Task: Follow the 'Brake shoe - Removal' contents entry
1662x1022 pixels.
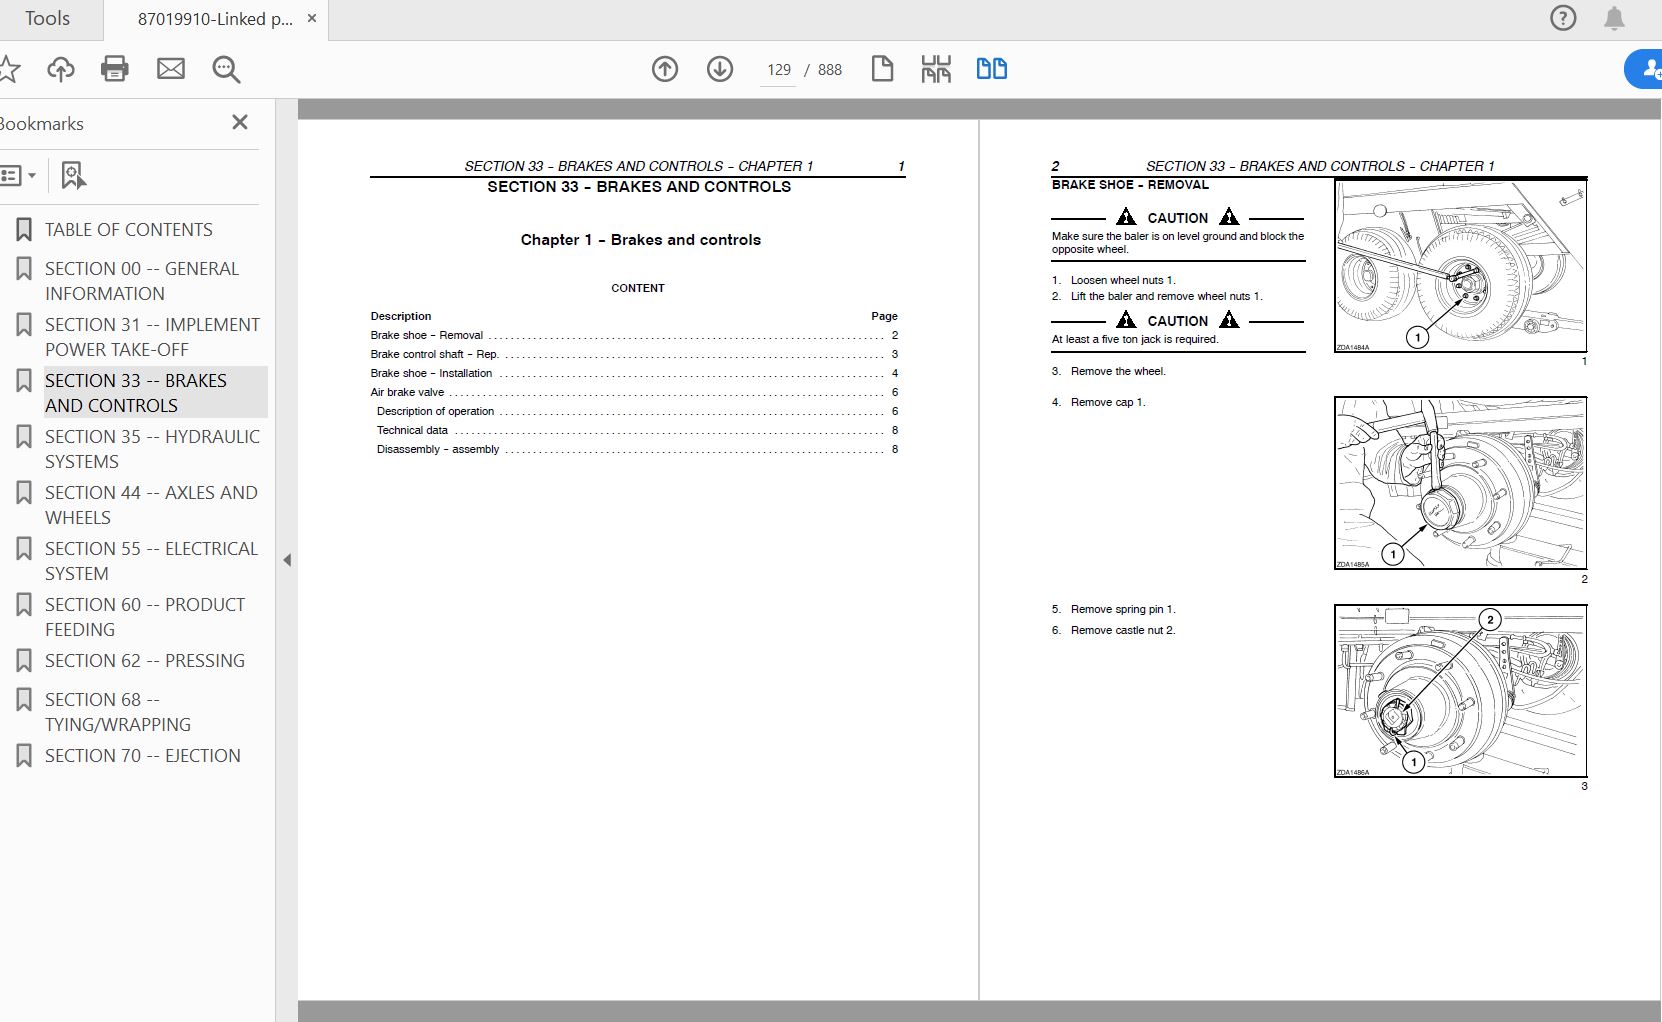Action: [x=634, y=335]
